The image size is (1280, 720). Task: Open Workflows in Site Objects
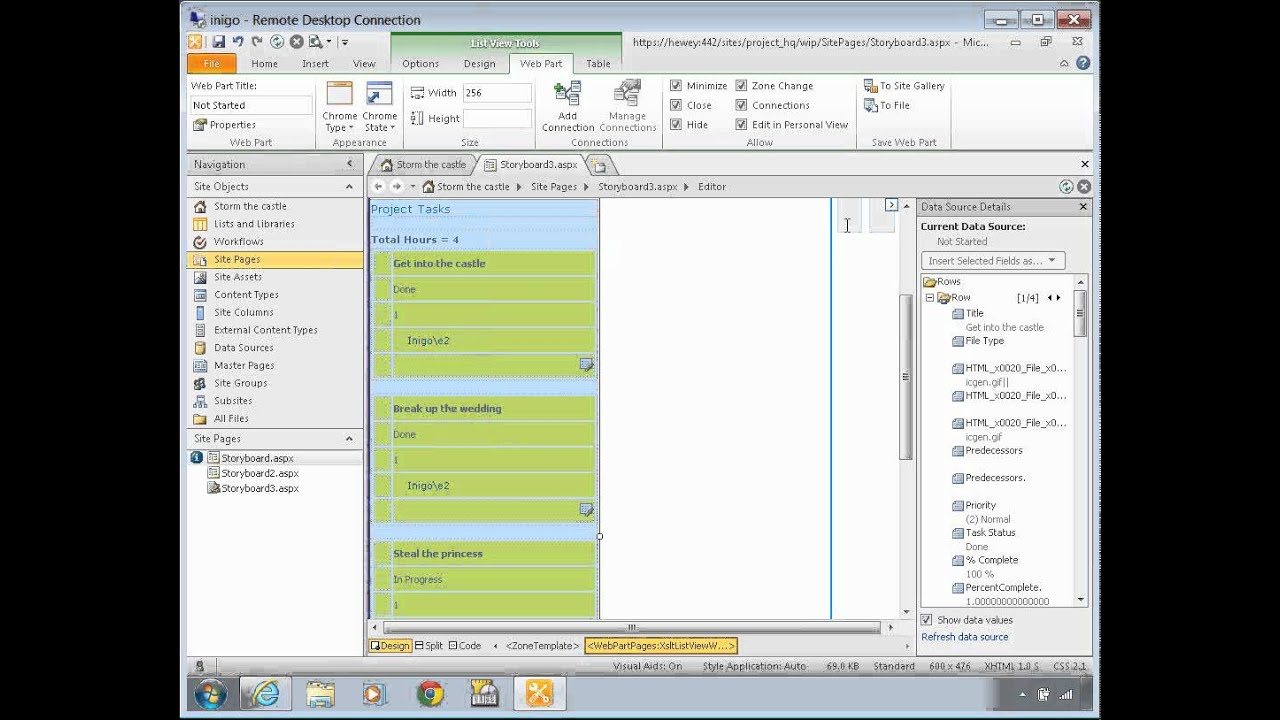pyautogui.click(x=238, y=242)
